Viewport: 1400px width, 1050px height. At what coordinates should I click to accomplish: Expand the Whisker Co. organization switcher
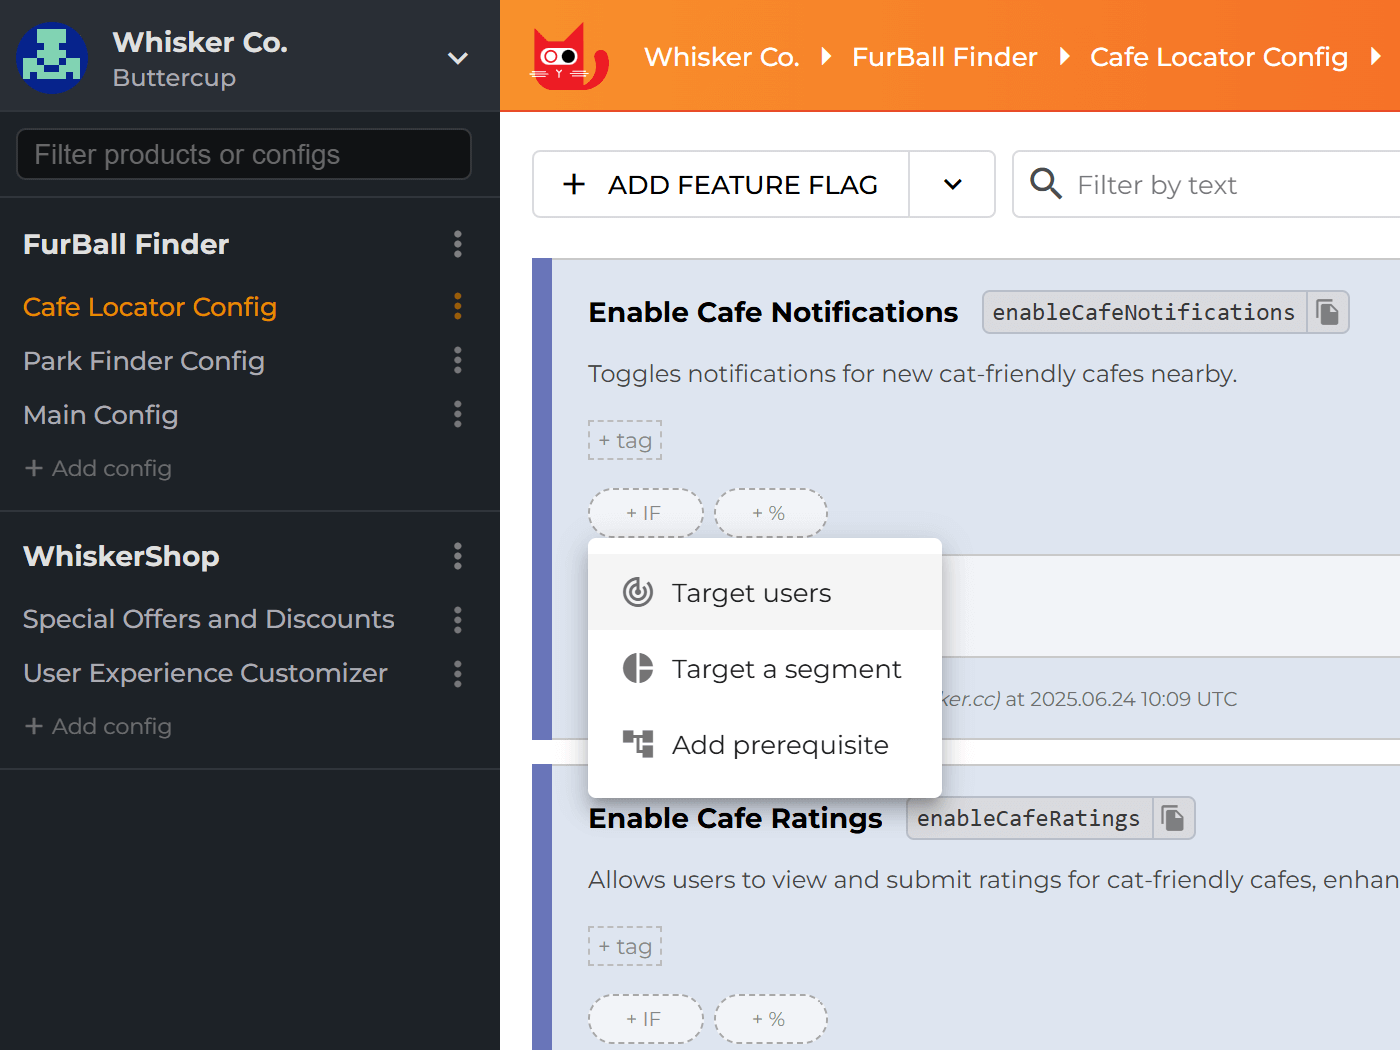458,58
